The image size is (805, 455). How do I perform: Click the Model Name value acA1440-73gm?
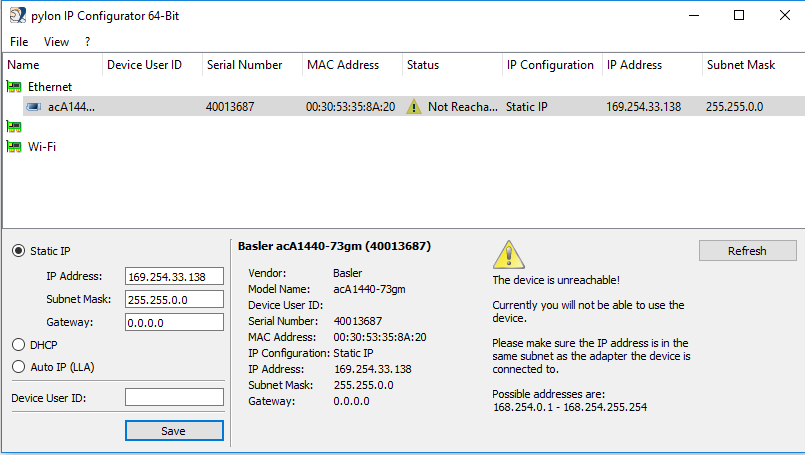(x=369, y=289)
